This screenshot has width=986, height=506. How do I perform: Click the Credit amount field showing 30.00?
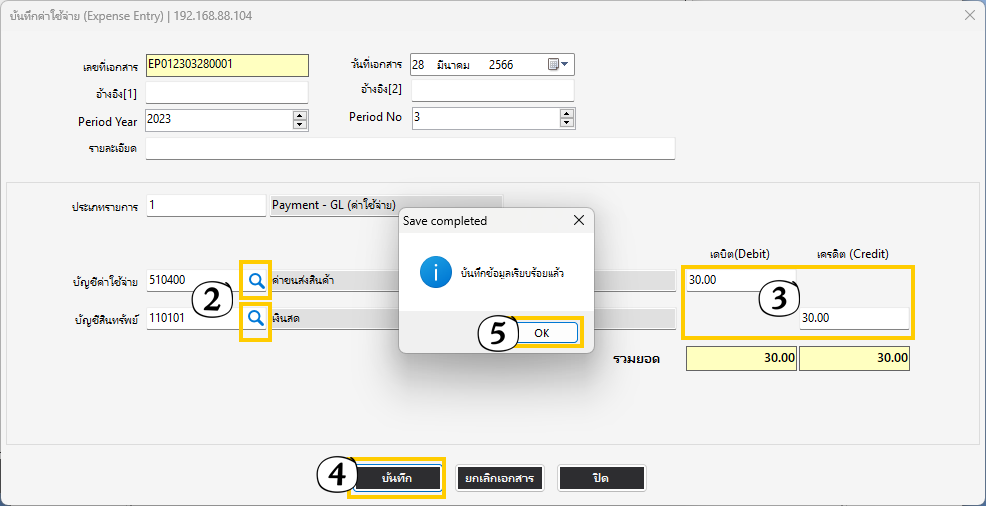click(853, 318)
